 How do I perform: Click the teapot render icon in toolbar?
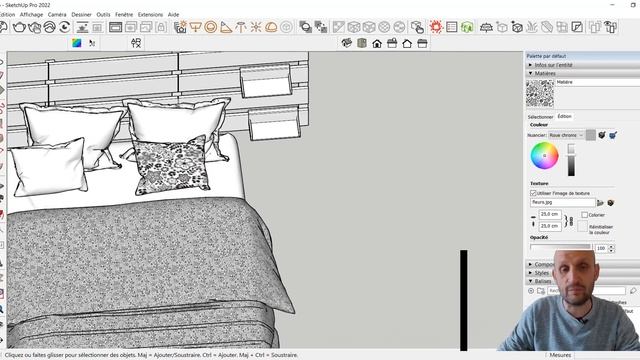(19, 27)
